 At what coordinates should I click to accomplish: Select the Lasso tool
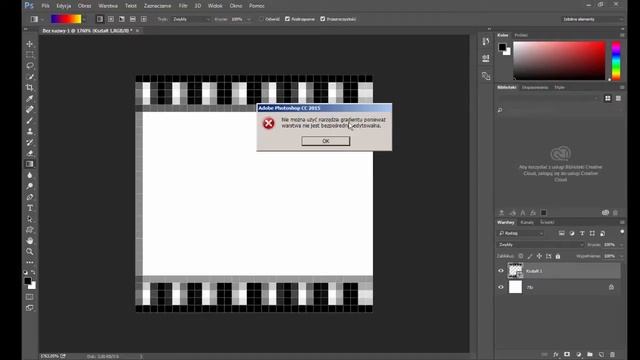click(30, 66)
